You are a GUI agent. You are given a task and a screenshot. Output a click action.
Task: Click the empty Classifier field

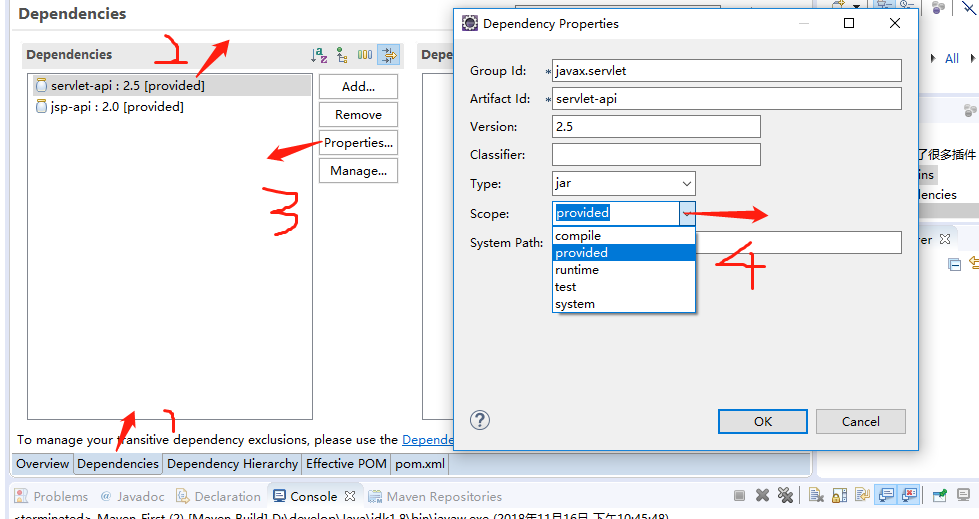pyautogui.click(x=656, y=154)
